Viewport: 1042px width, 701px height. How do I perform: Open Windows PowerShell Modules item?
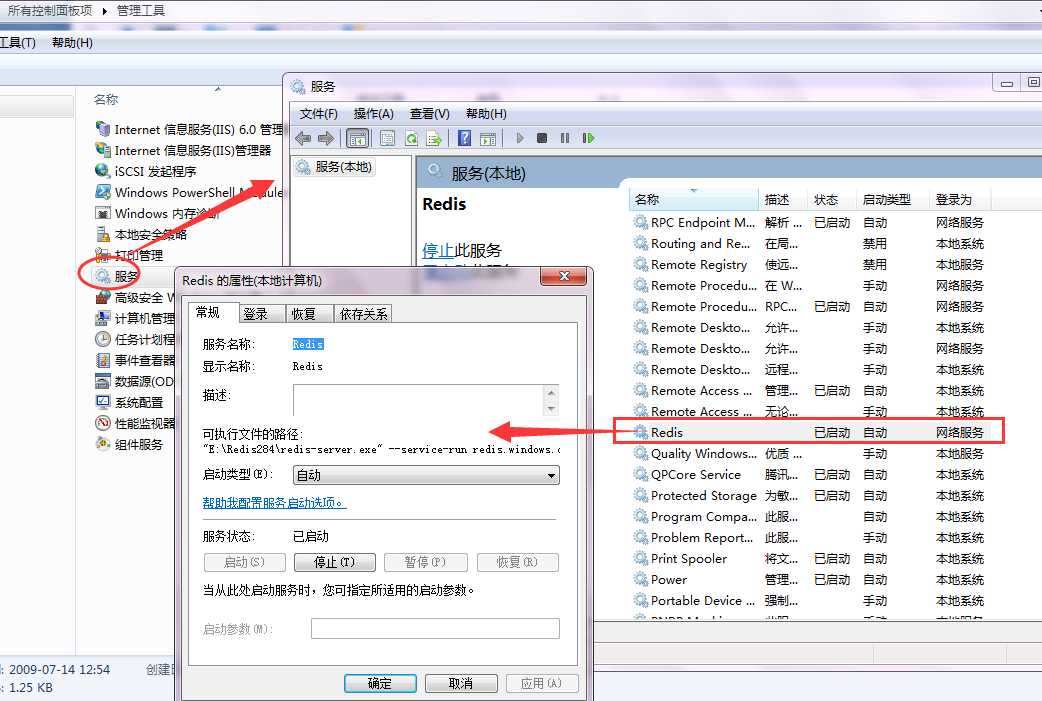pyautogui.click(x=189, y=192)
